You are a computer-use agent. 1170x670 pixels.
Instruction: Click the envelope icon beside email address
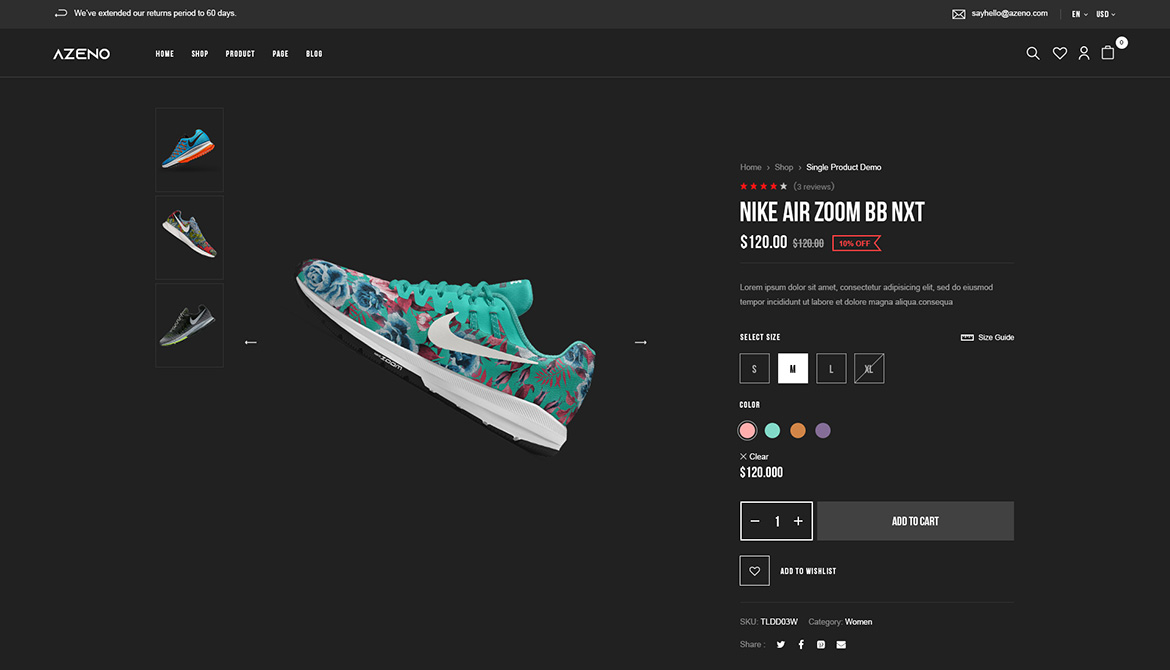[959, 14]
